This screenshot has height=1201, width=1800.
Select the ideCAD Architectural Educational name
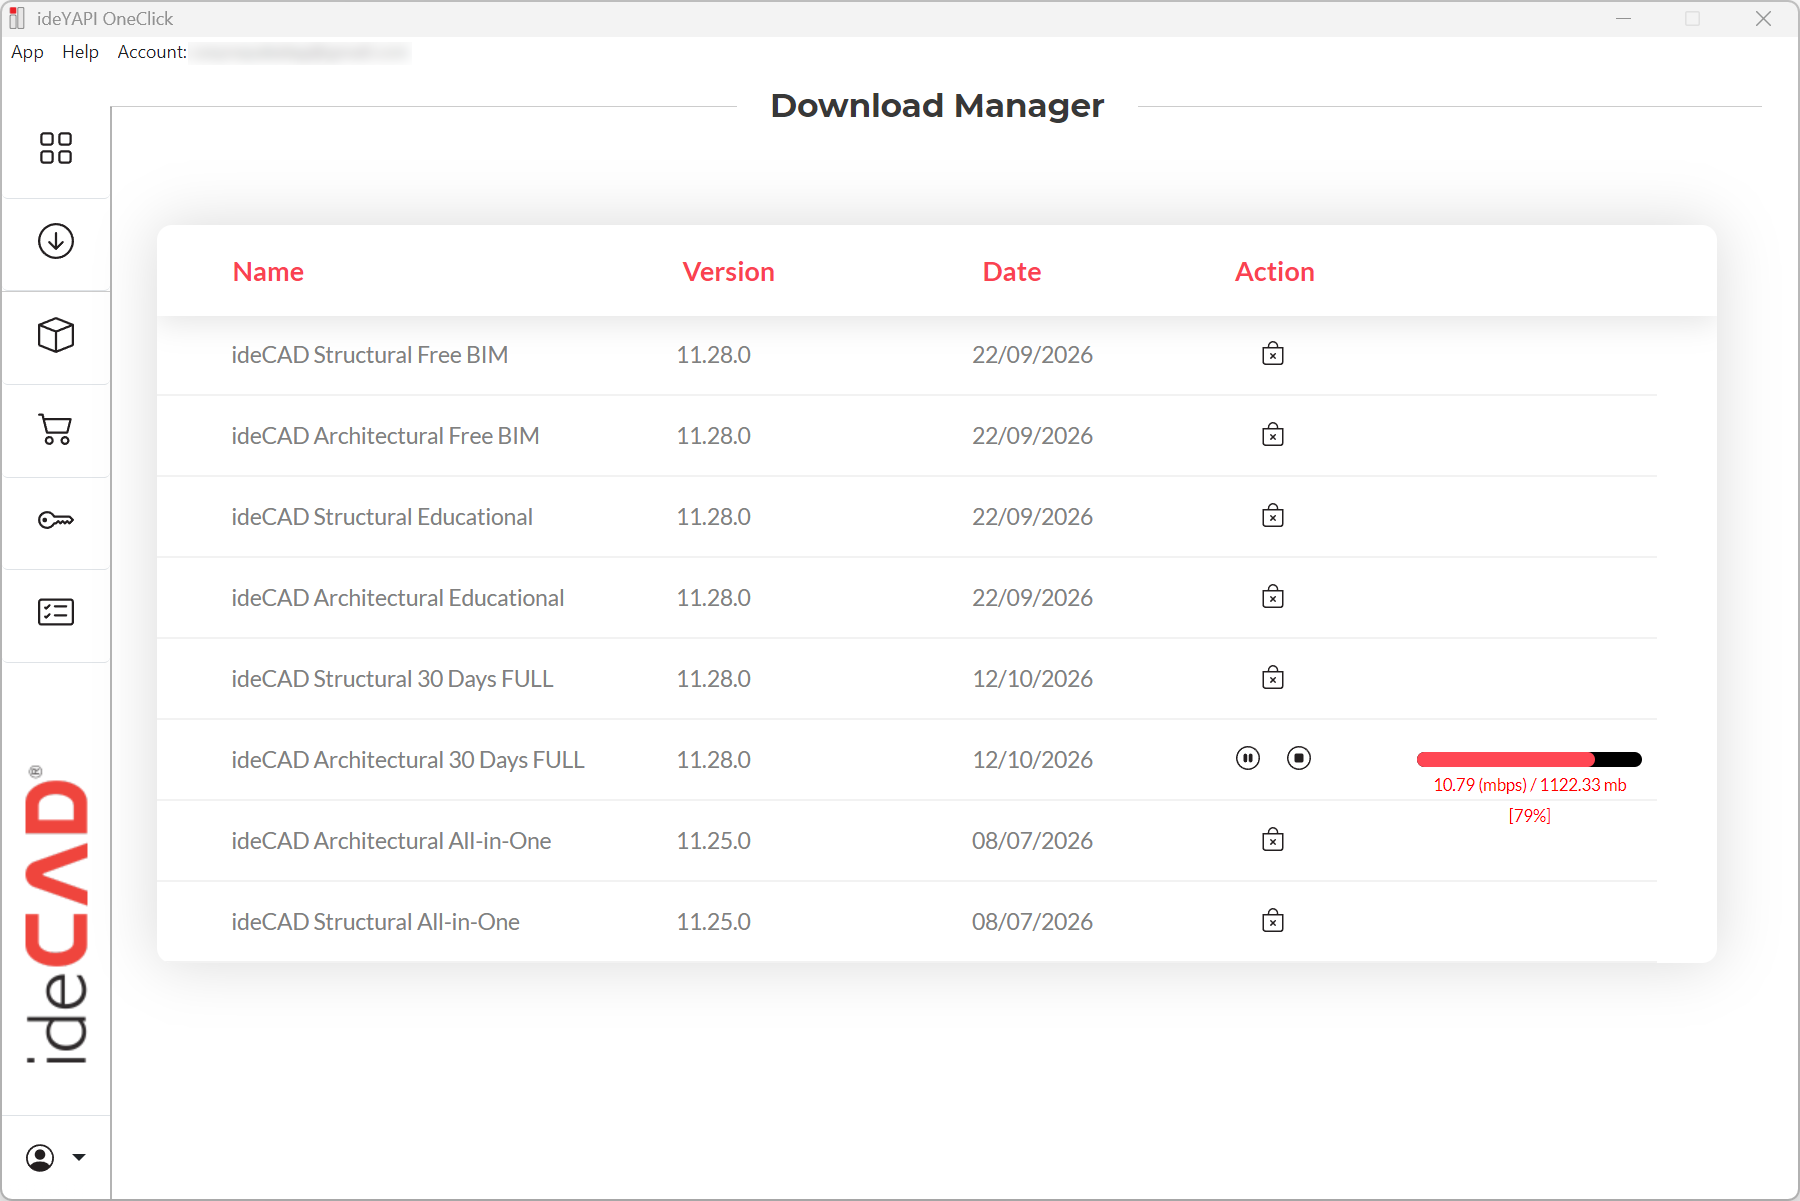coord(398,598)
